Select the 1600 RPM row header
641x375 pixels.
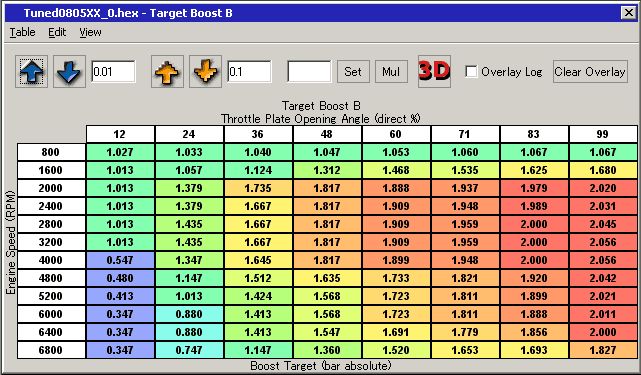pos(51,170)
